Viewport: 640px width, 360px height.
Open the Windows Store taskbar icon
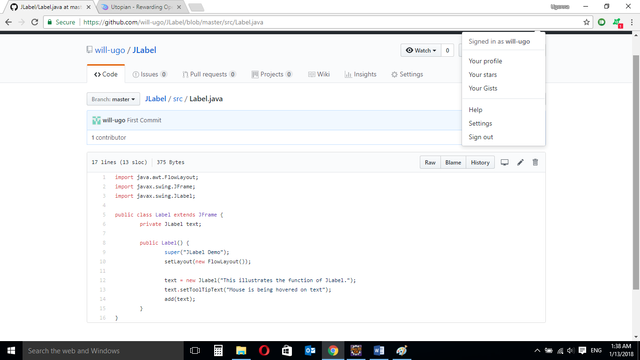click(x=287, y=351)
